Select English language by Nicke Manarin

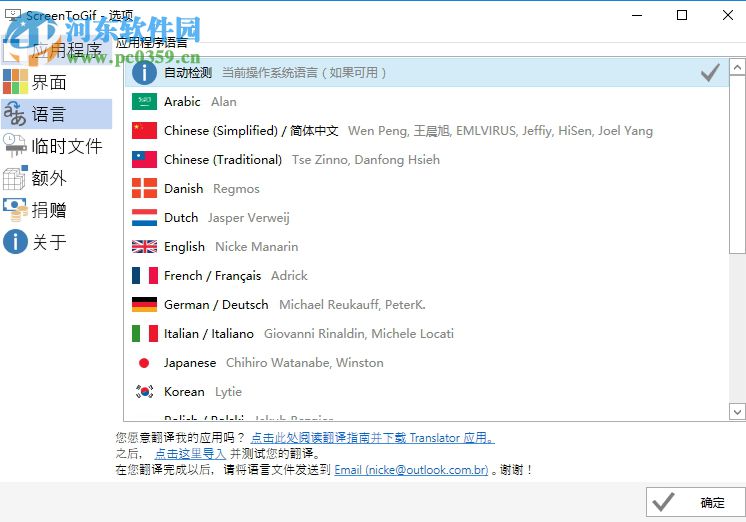(426, 246)
